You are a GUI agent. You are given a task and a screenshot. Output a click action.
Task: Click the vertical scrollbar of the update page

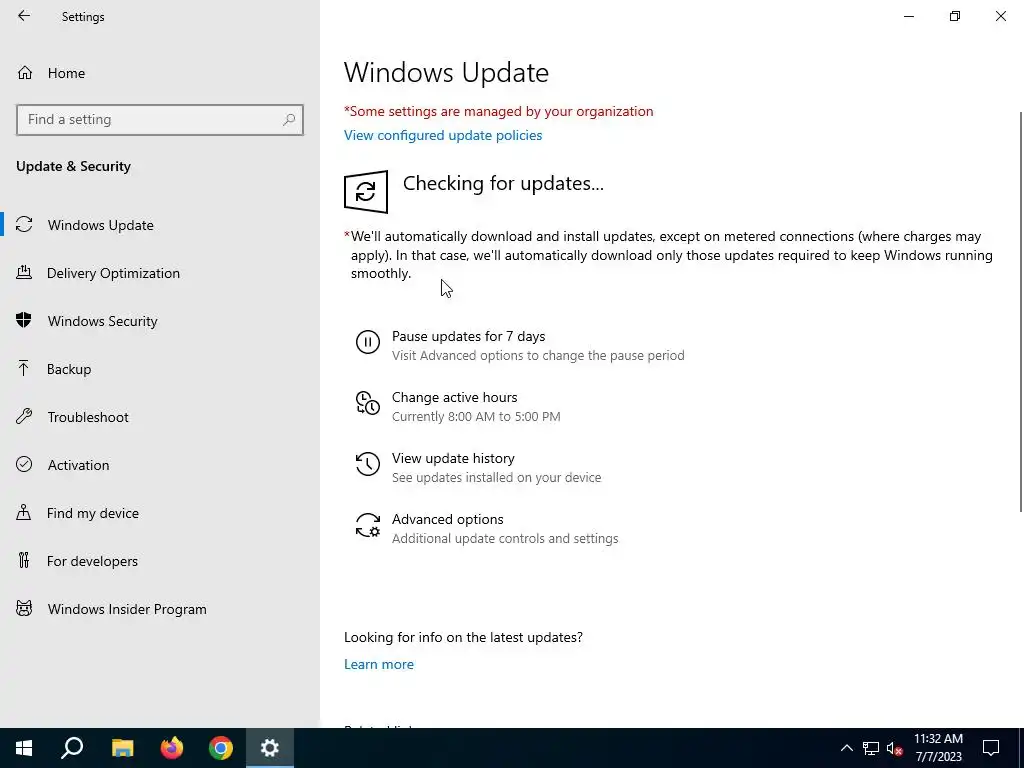click(x=1020, y=312)
